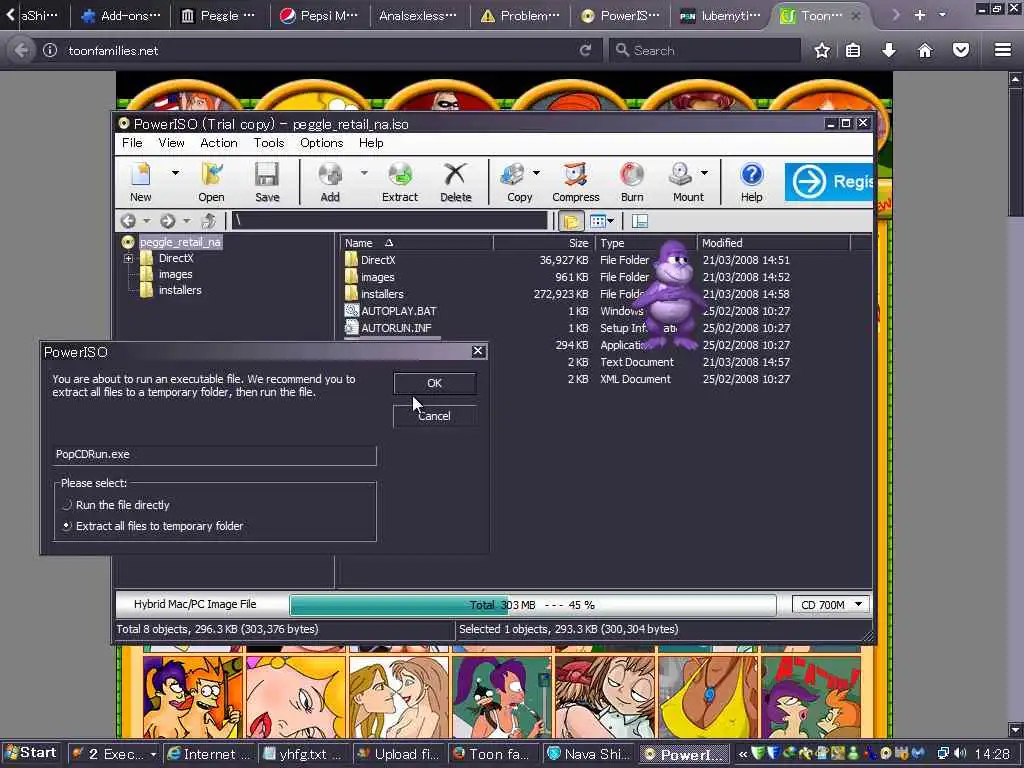
Task: Click the Firefox bookmark star icon
Action: (822, 50)
